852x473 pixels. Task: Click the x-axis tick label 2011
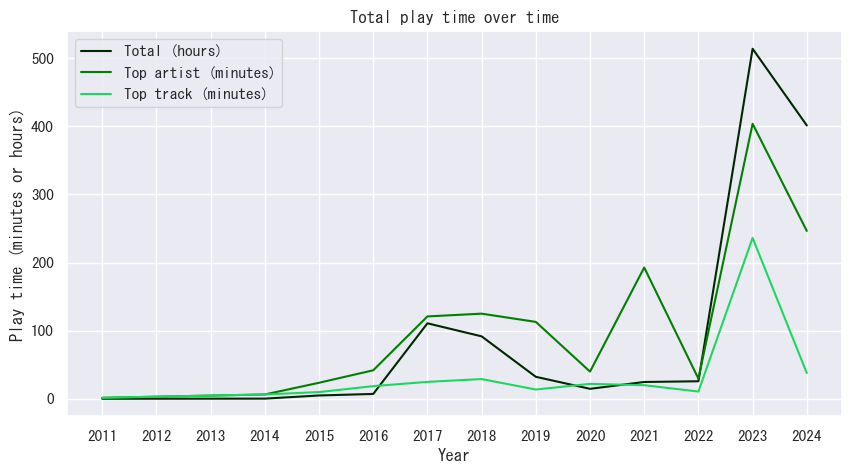click(x=102, y=436)
